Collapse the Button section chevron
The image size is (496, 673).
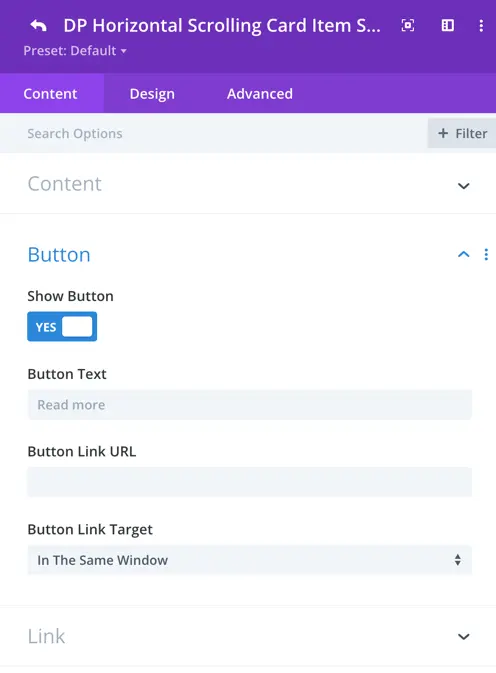coord(463,255)
